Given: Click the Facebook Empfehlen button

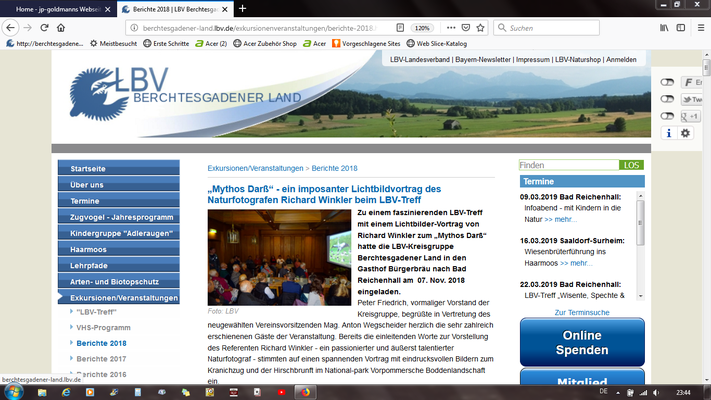Looking at the screenshot, I should [692, 82].
